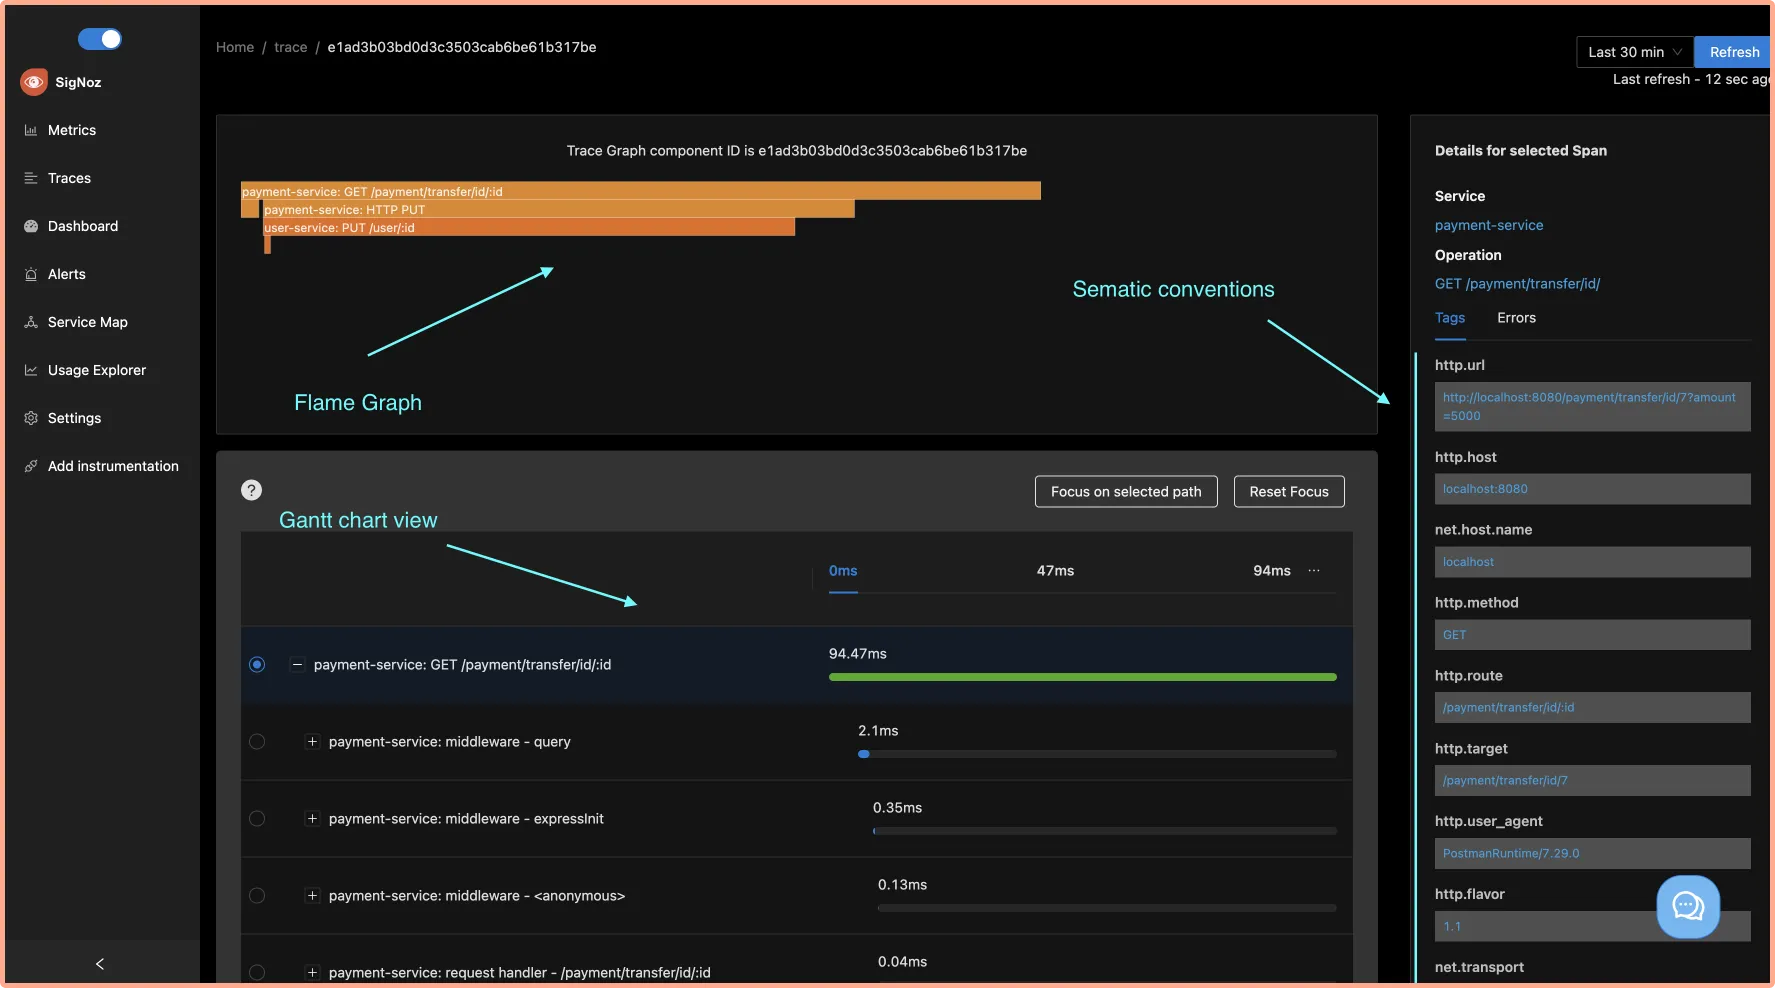Click the Refresh button
The width and height of the screenshot is (1775, 988).
tap(1734, 52)
